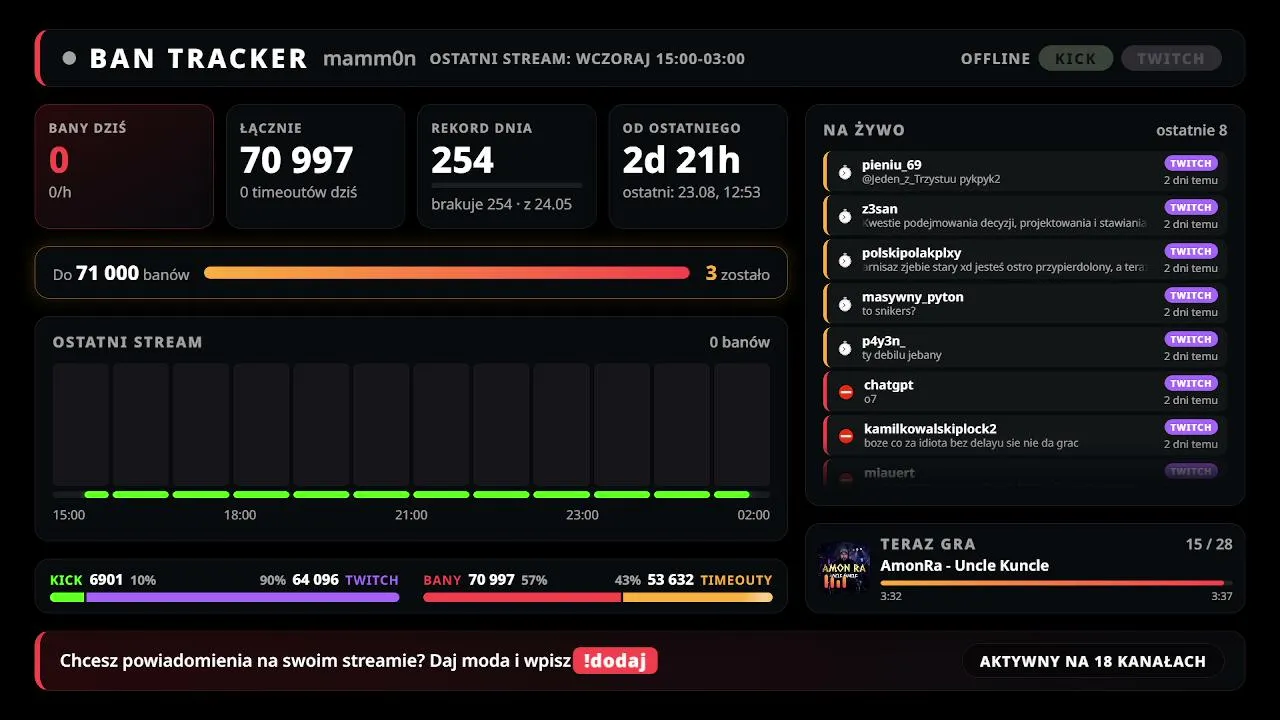Click the 15:00 chart time label
Image resolution: width=1280 pixels, height=720 pixels.
click(69, 515)
